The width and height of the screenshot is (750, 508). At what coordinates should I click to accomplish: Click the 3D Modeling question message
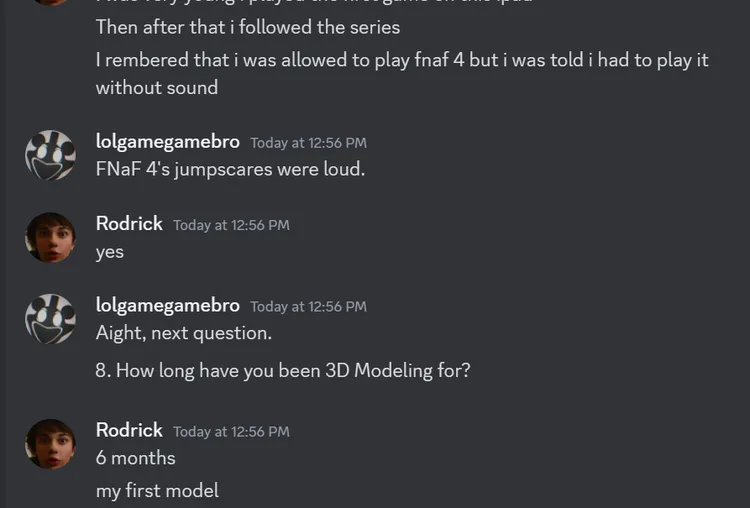[x=283, y=370]
